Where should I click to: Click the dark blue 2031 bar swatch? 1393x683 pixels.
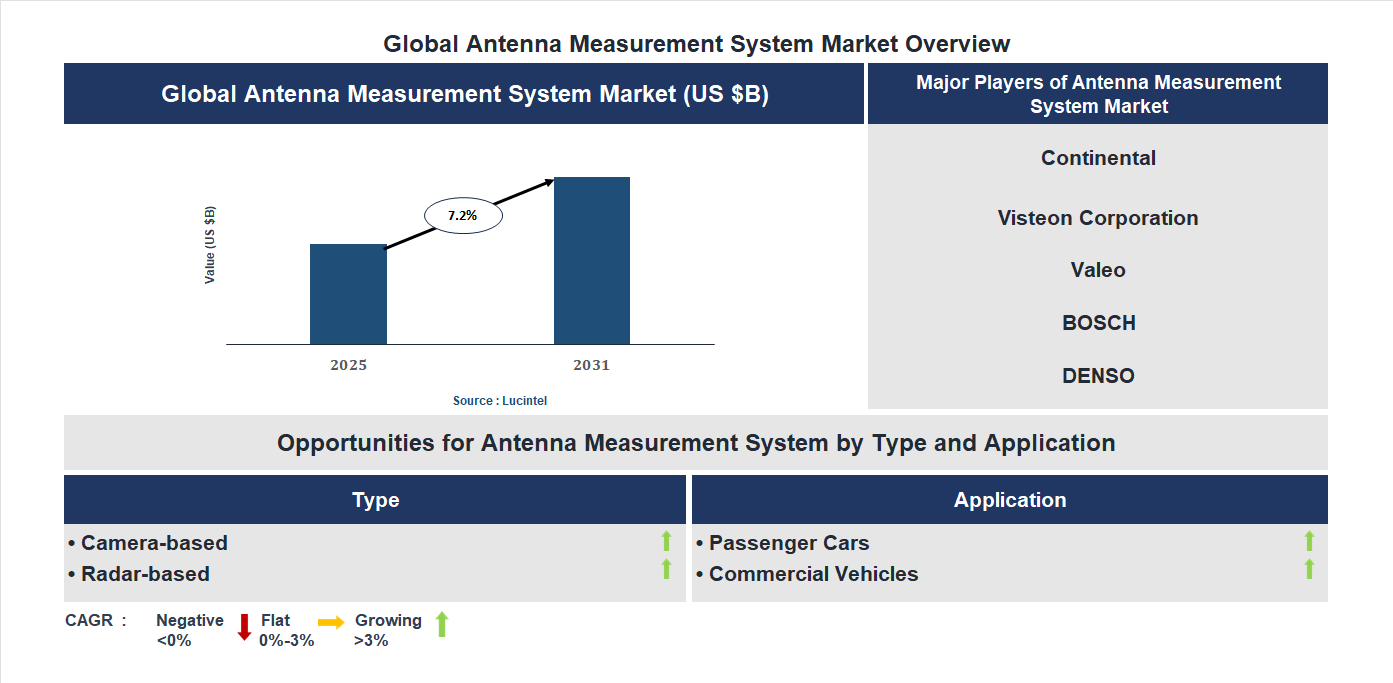592,260
